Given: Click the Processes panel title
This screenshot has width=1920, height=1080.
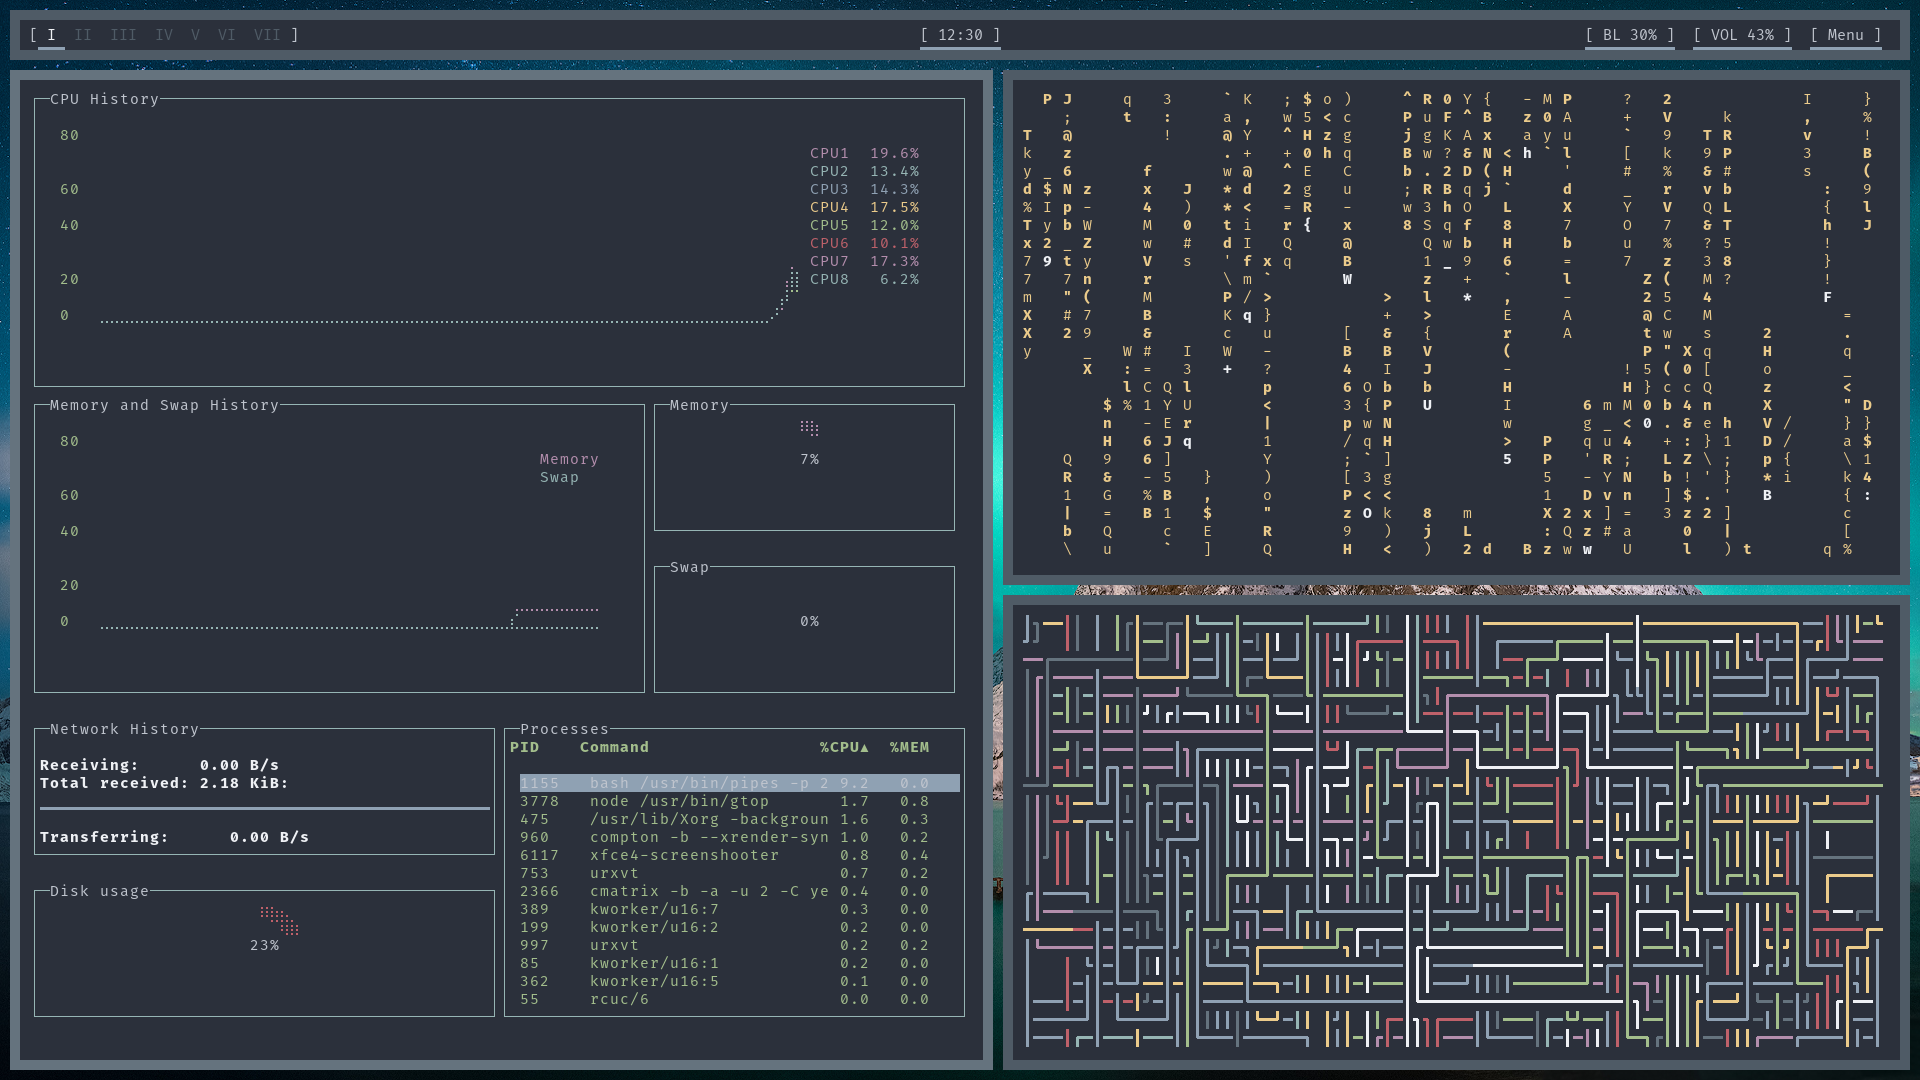Looking at the screenshot, I should pyautogui.click(x=564, y=729).
